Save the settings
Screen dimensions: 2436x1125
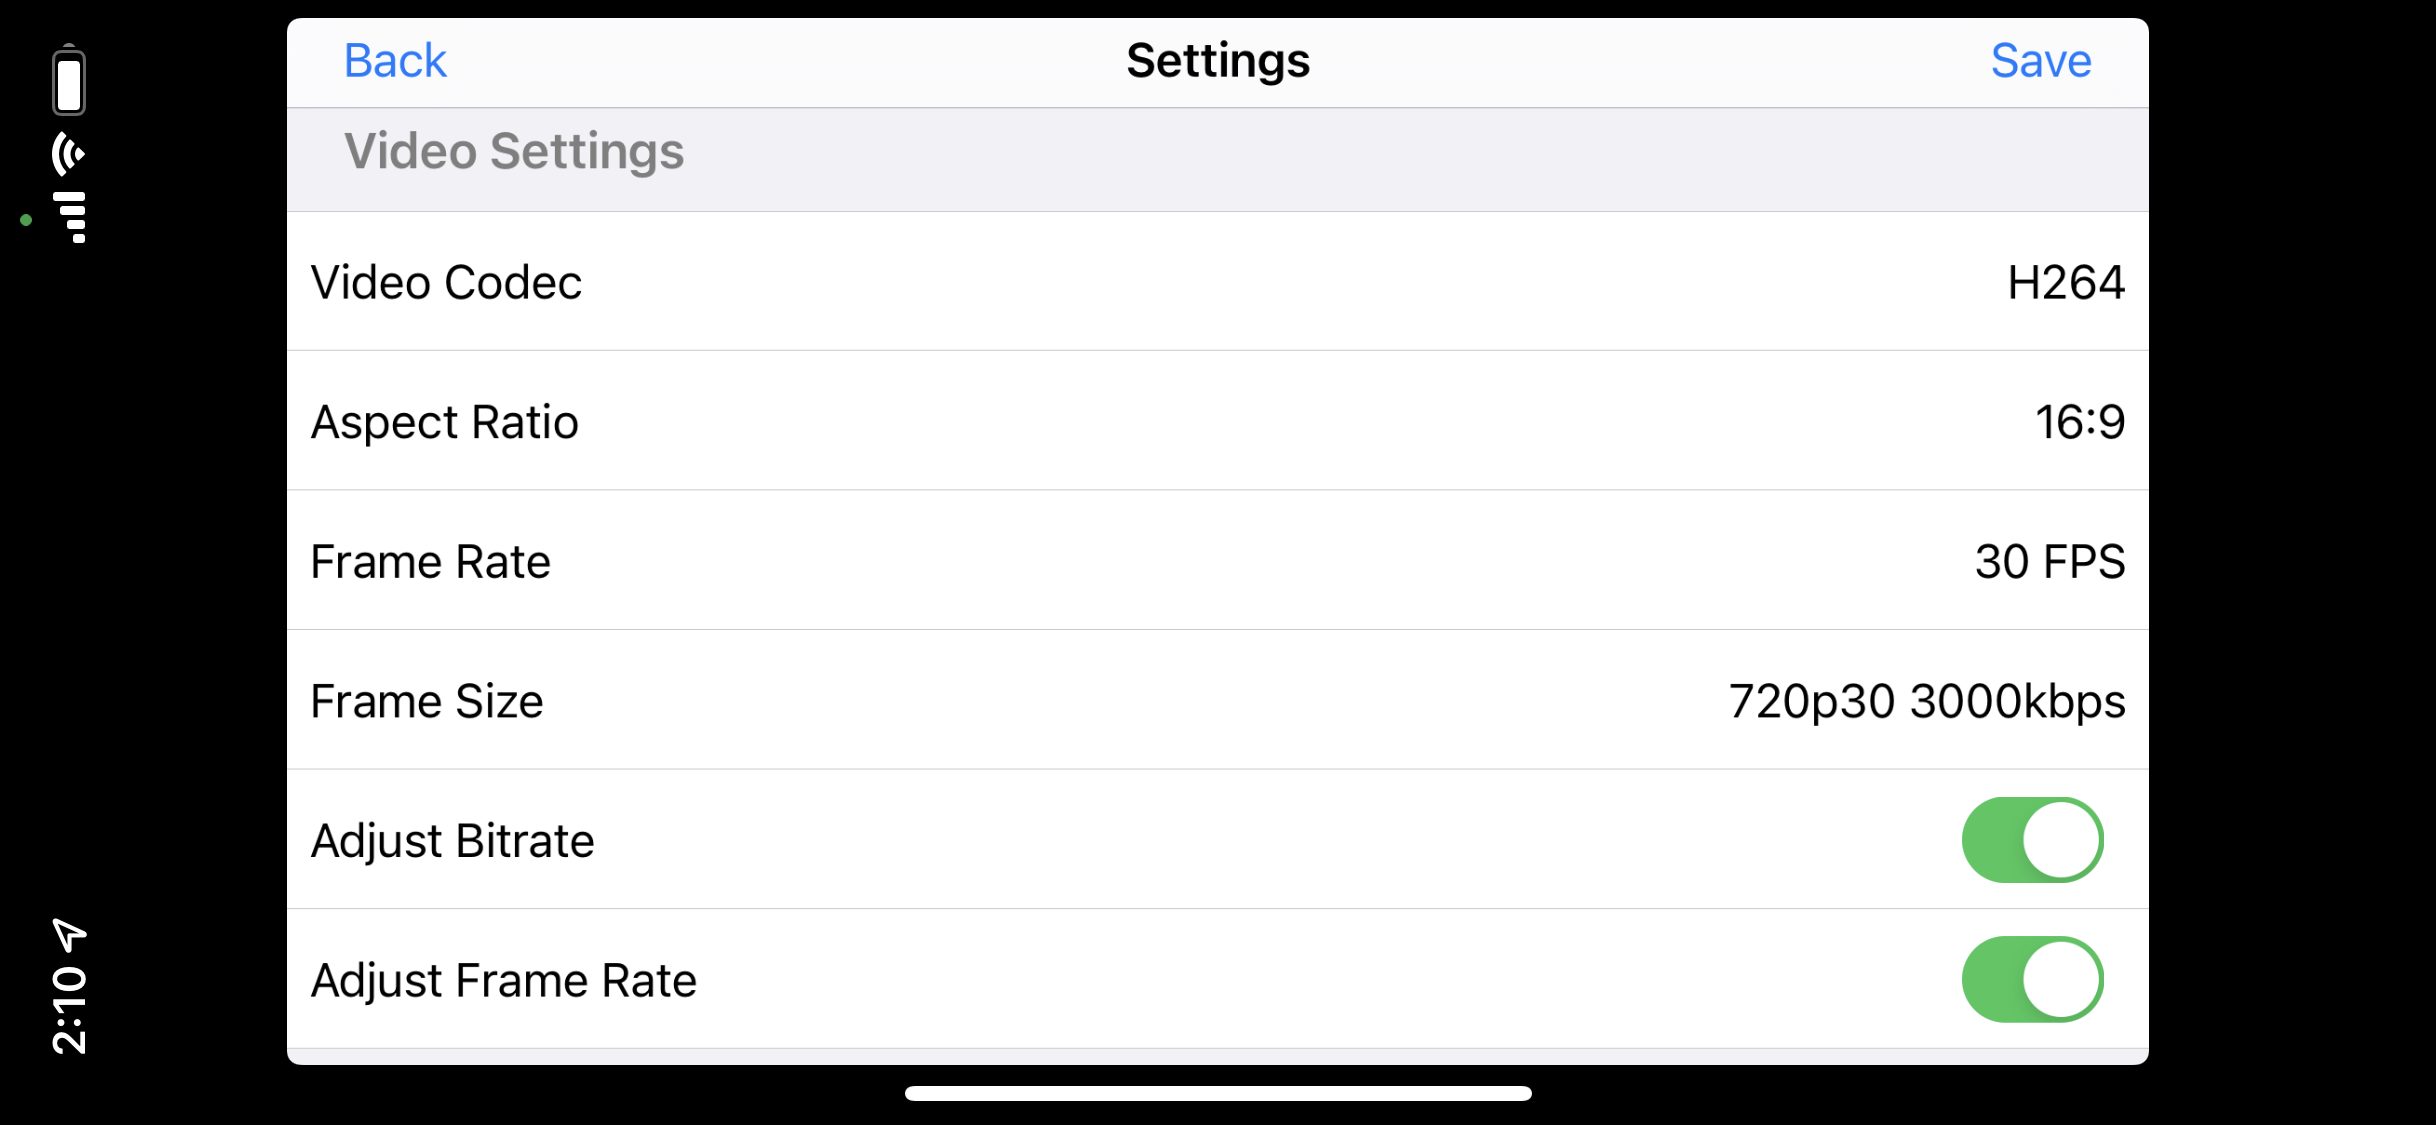(x=2041, y=61)
